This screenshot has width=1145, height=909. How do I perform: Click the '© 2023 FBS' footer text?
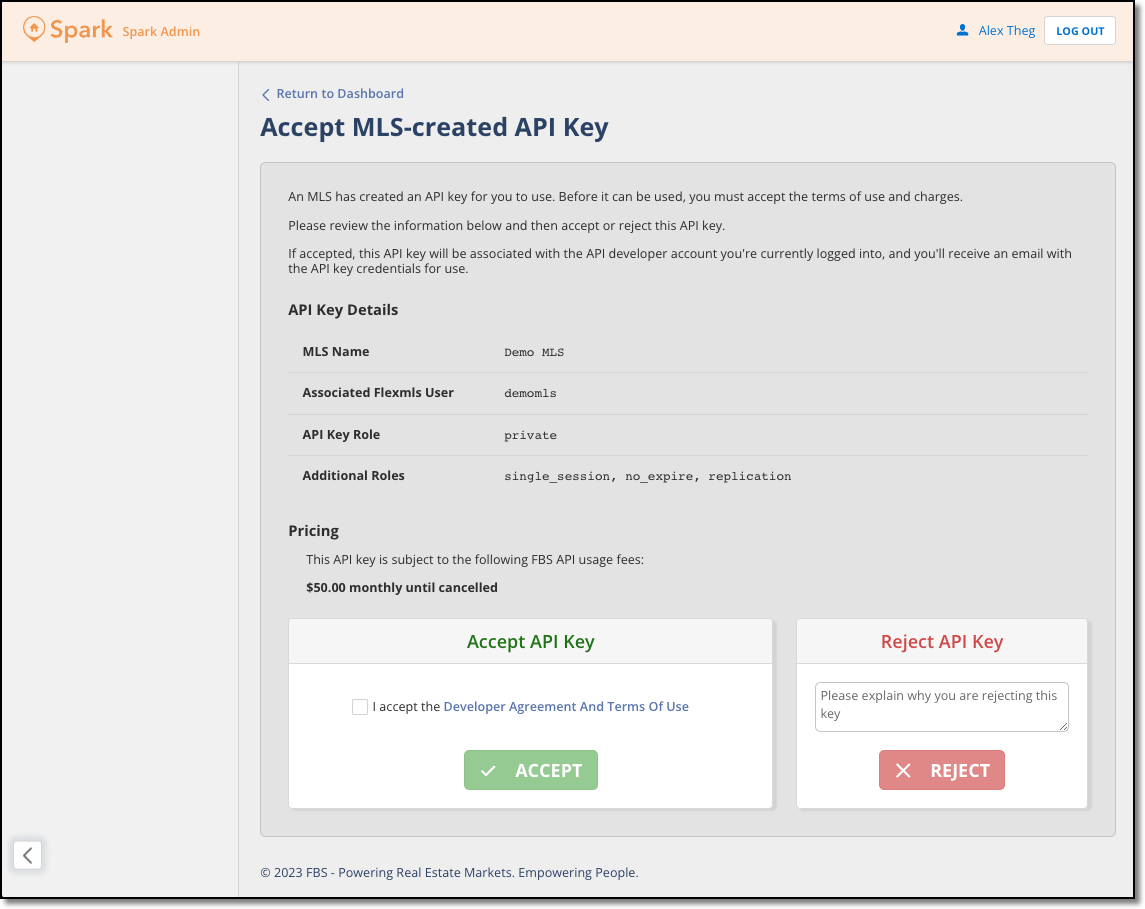(294, 872)
